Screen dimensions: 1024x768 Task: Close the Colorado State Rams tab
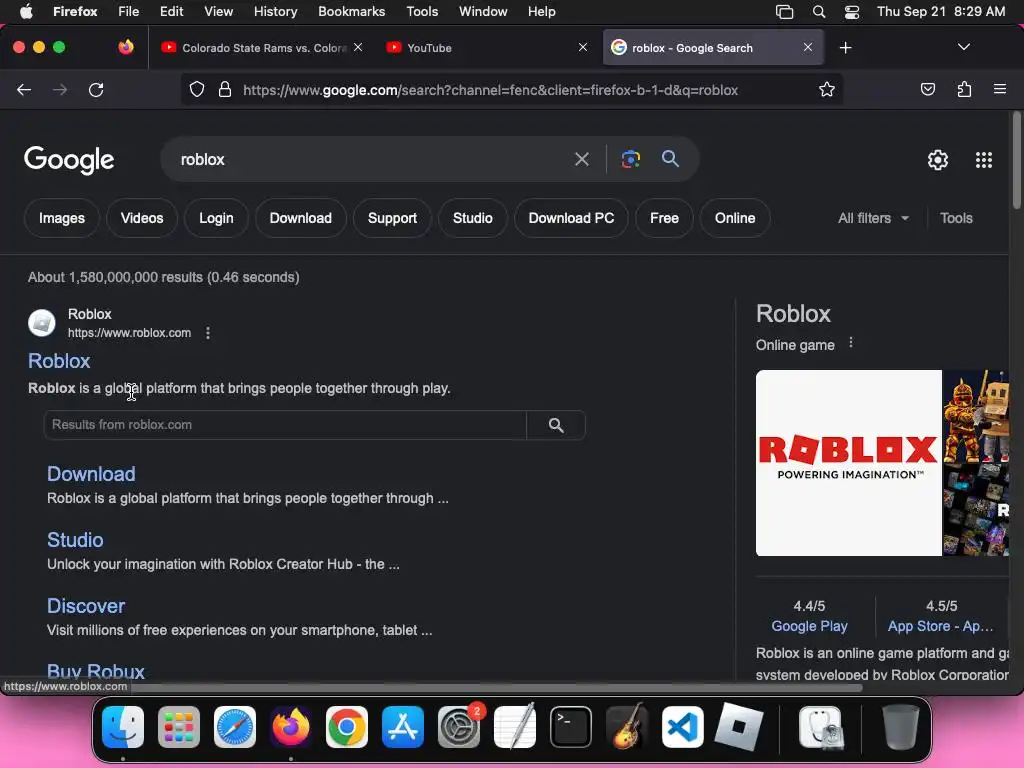(x=358, y=47)
